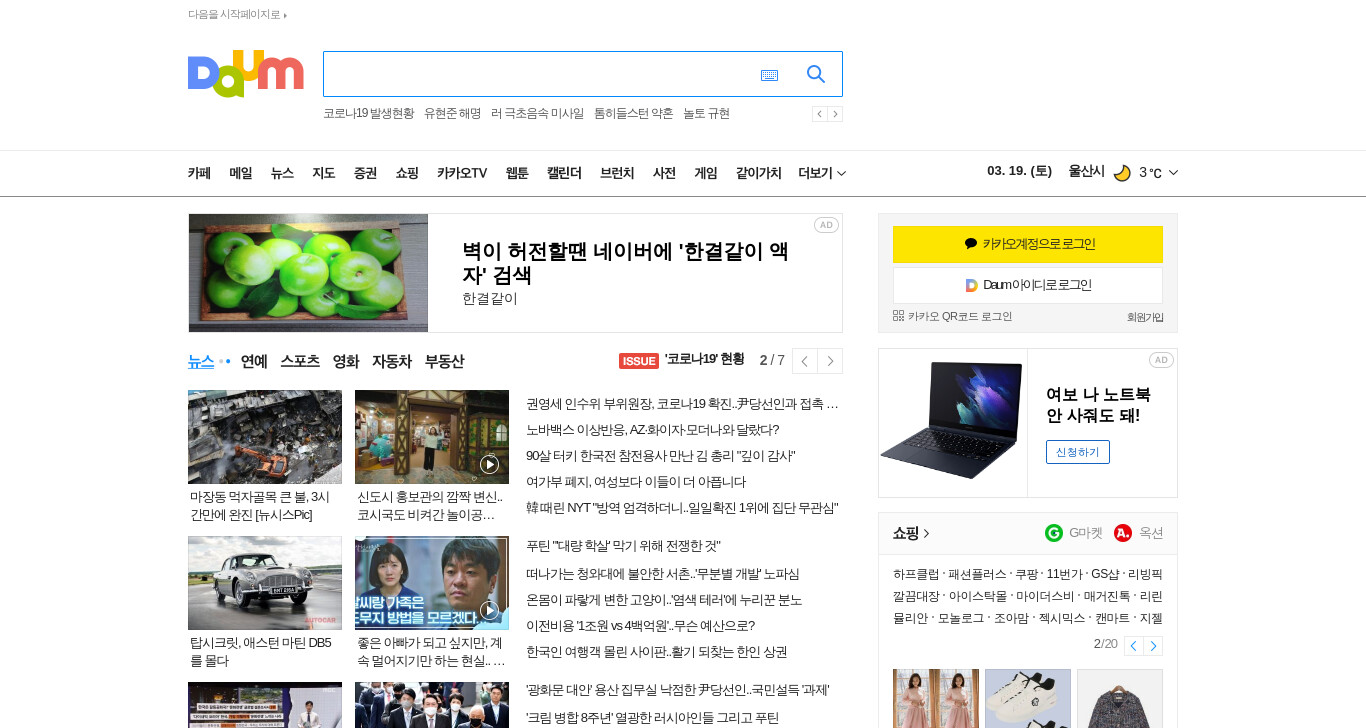This screenshot has height=728, width=1366.
Task: Click the red ISSUE badge
Action: (639, 361)
